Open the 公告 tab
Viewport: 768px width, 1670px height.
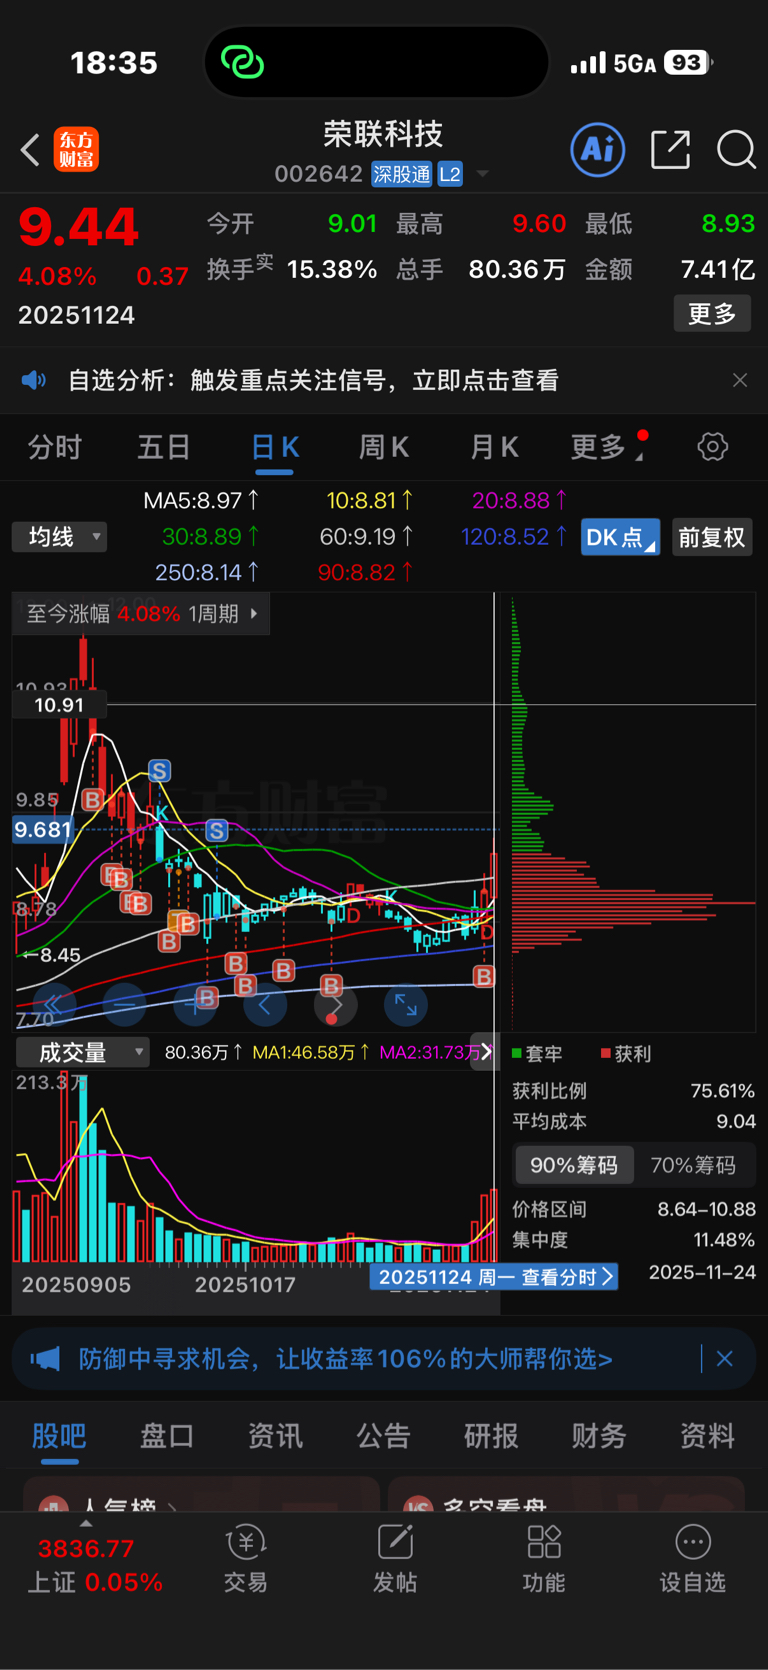click(x=383, y=1436)
